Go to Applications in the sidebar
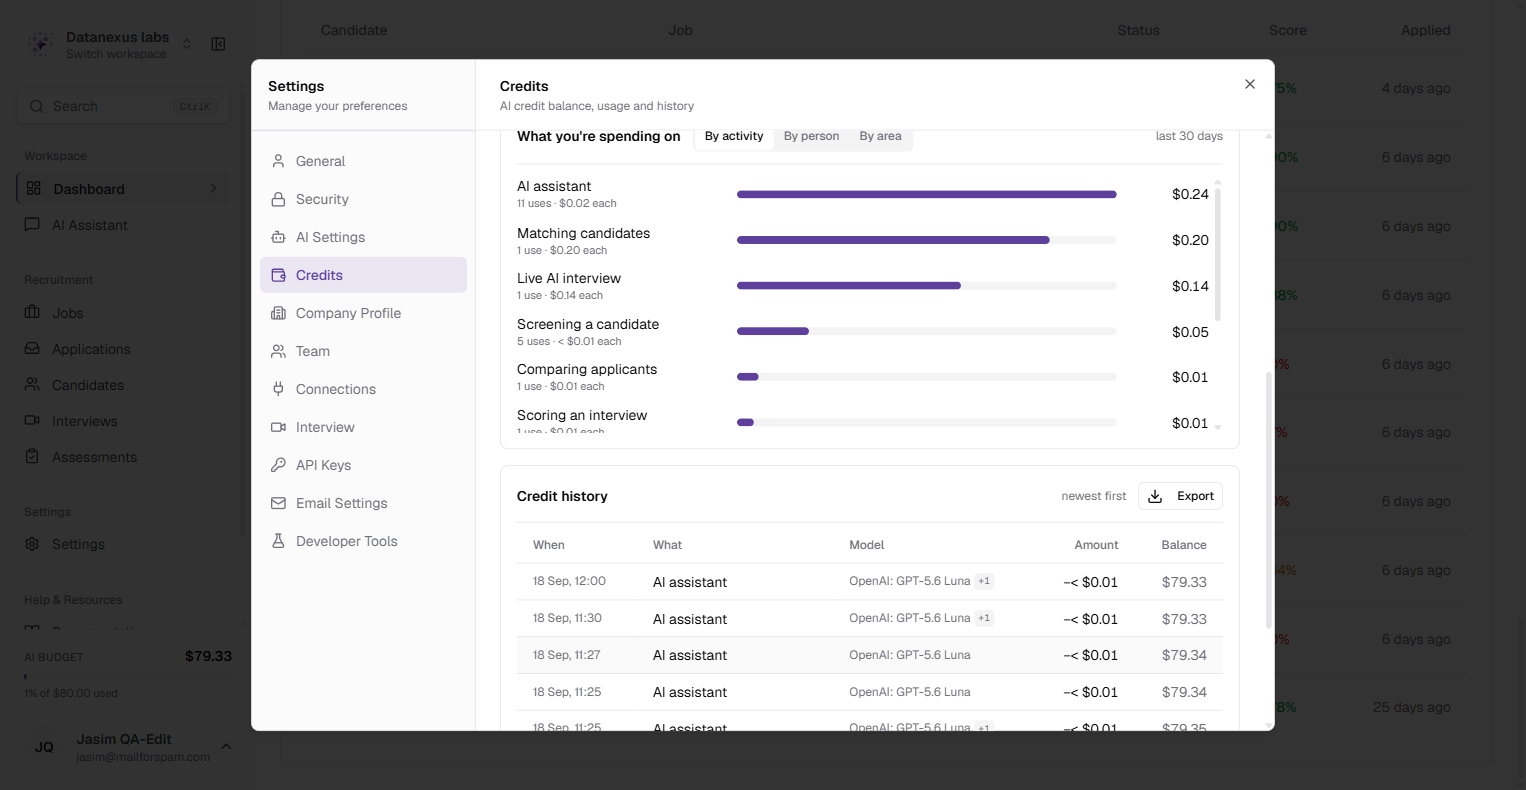 coord(123,349)
